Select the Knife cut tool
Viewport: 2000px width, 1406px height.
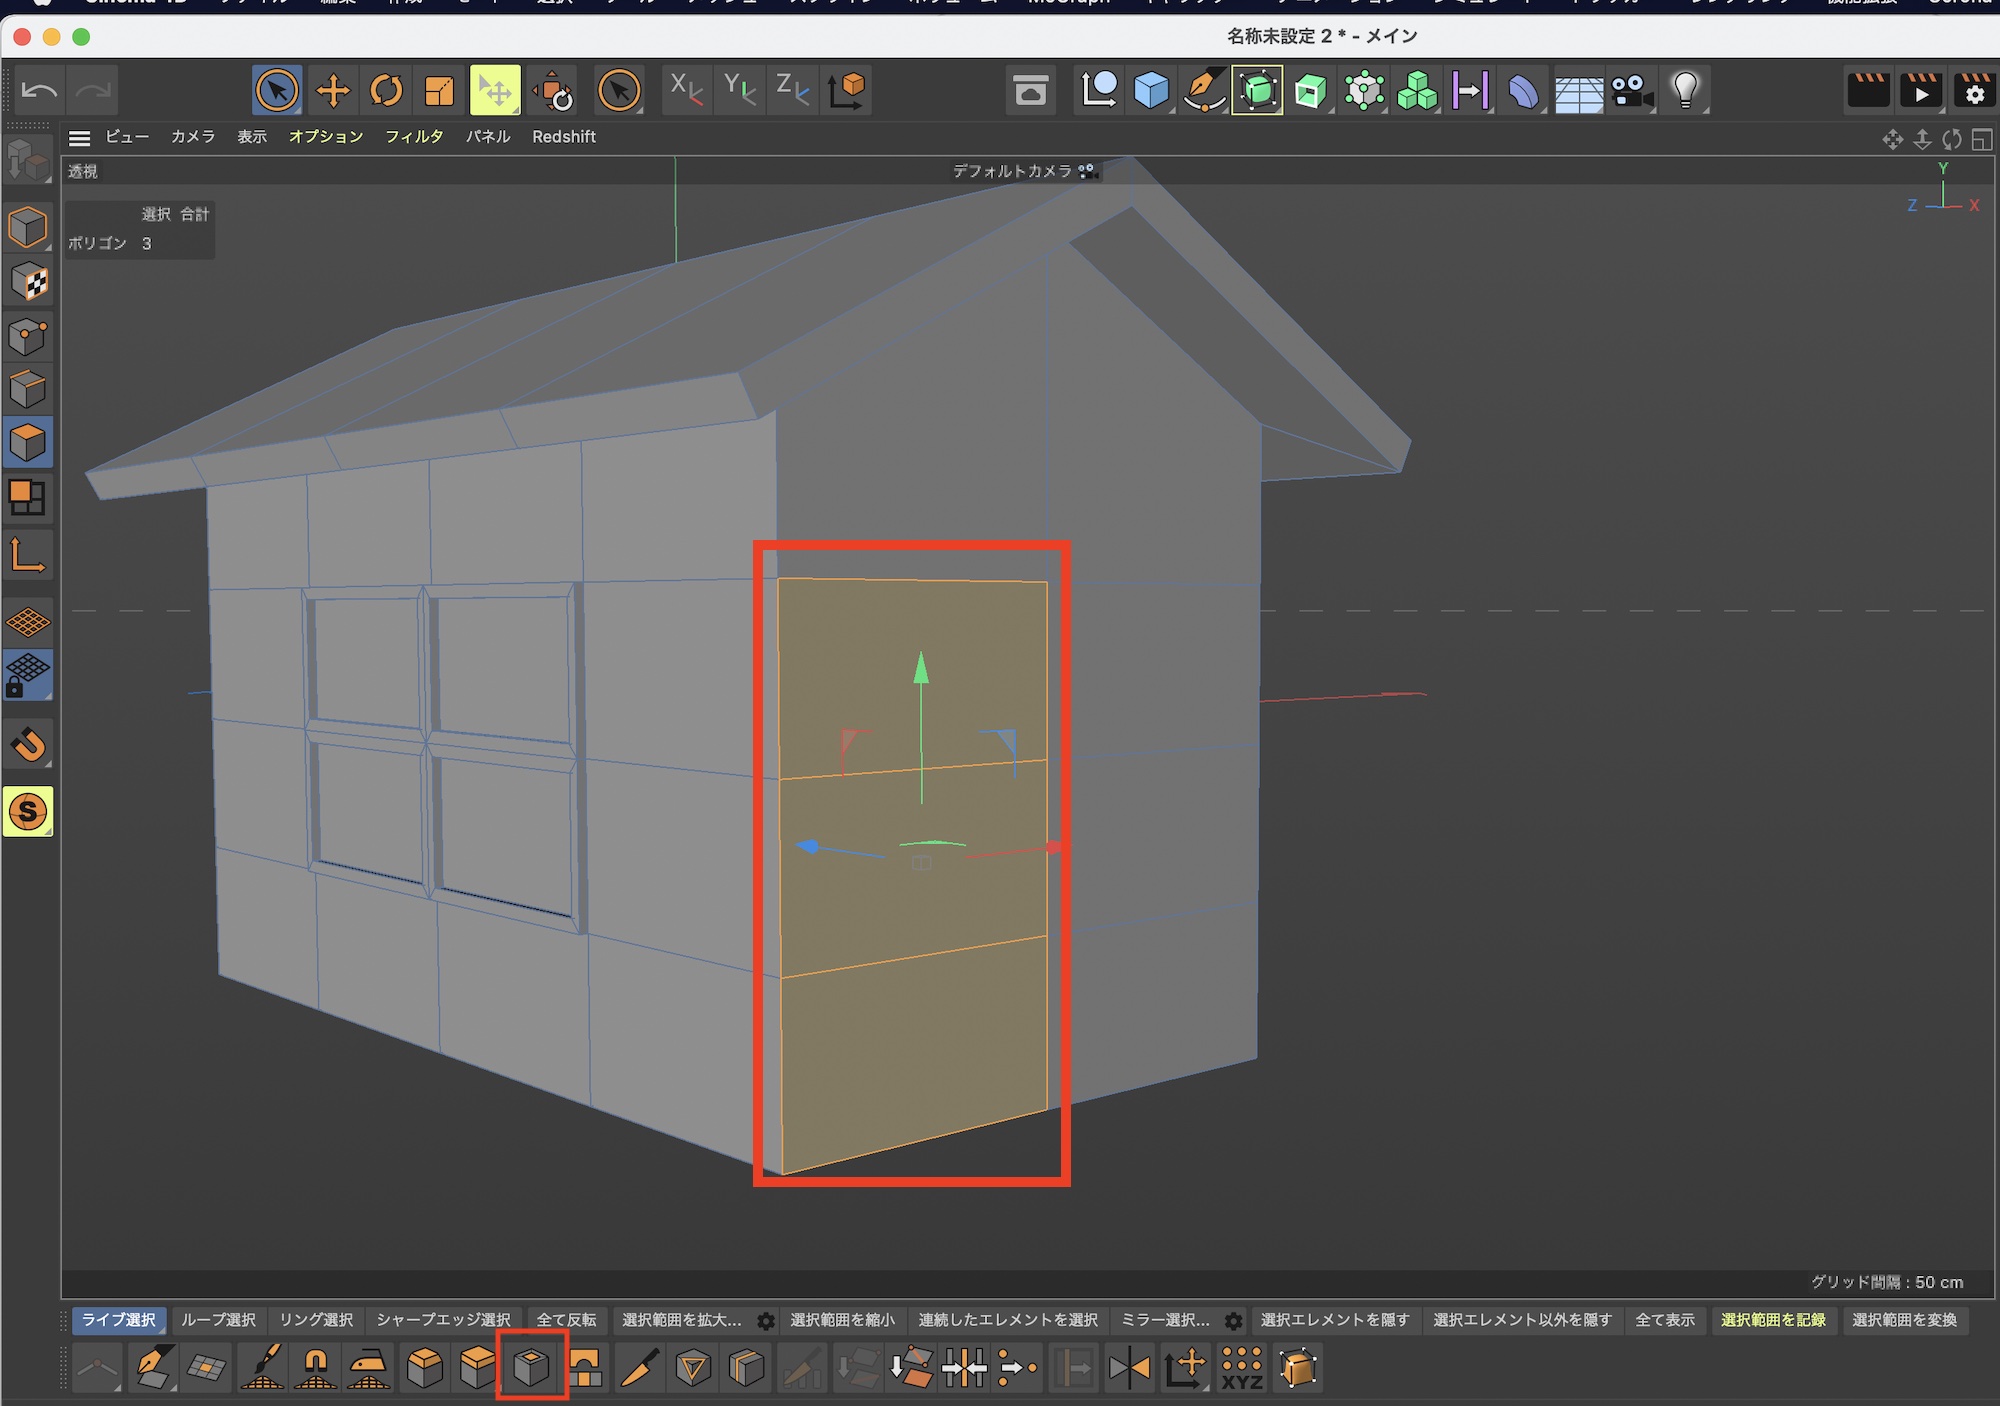639,1367
